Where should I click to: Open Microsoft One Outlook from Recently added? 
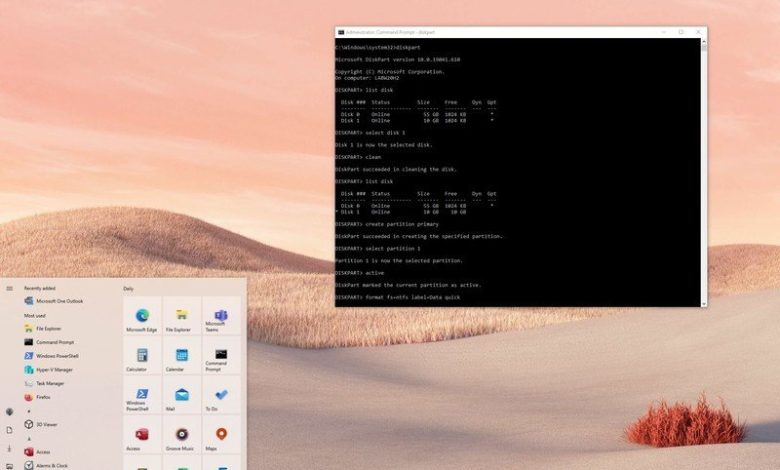tap(54, 301)
